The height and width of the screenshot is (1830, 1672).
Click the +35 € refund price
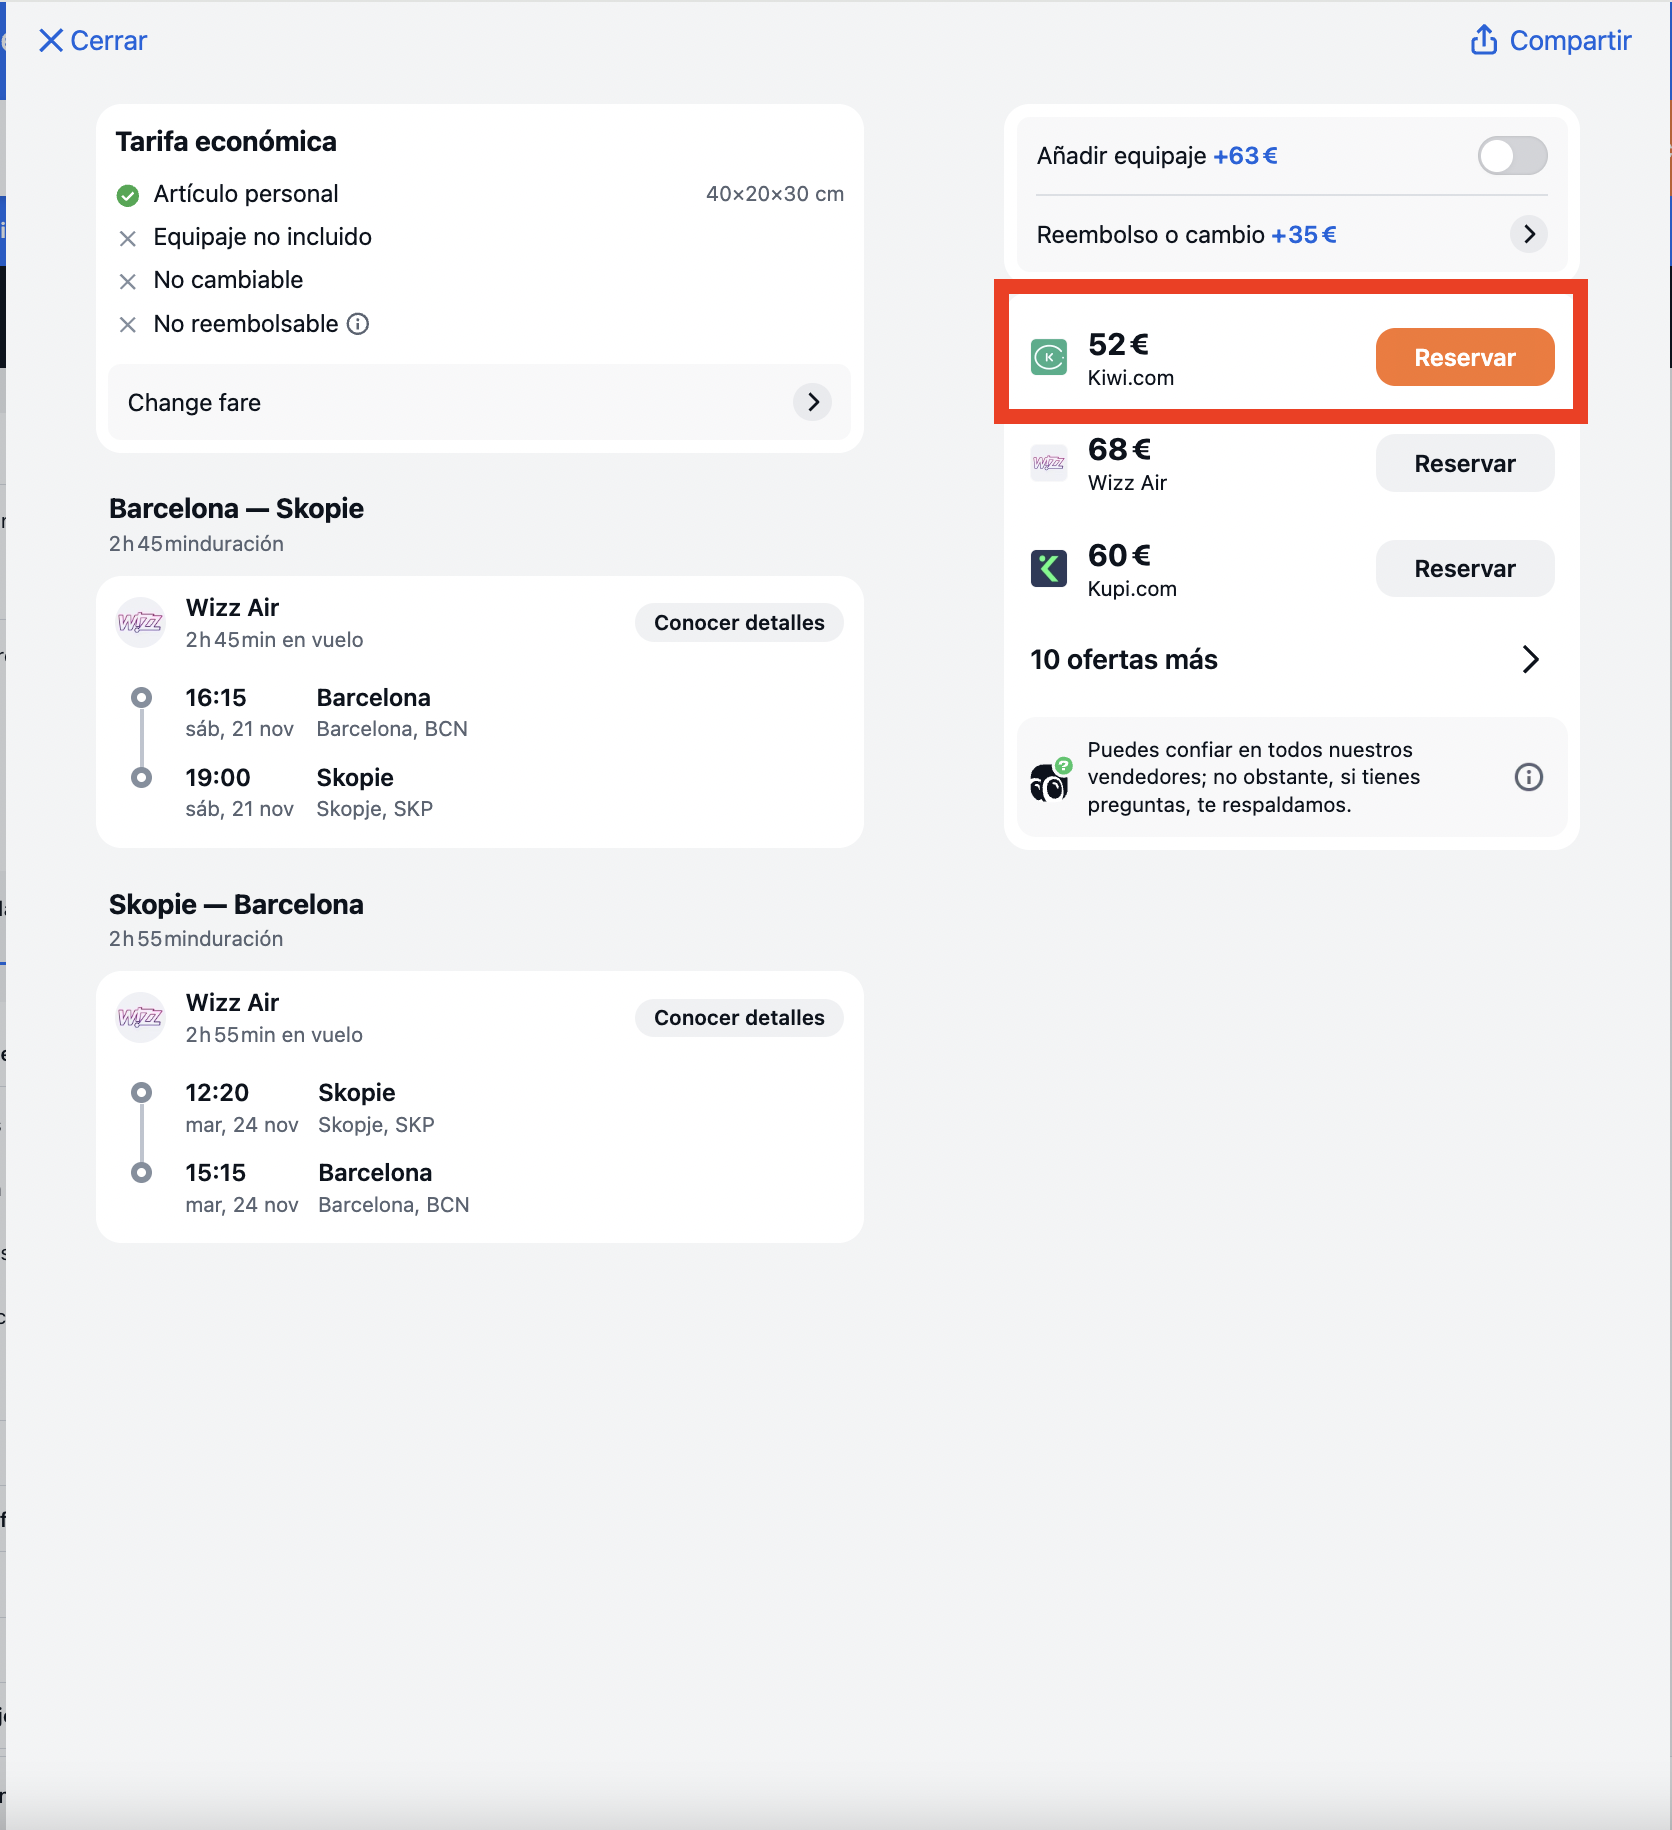(x=1304, y=235)
